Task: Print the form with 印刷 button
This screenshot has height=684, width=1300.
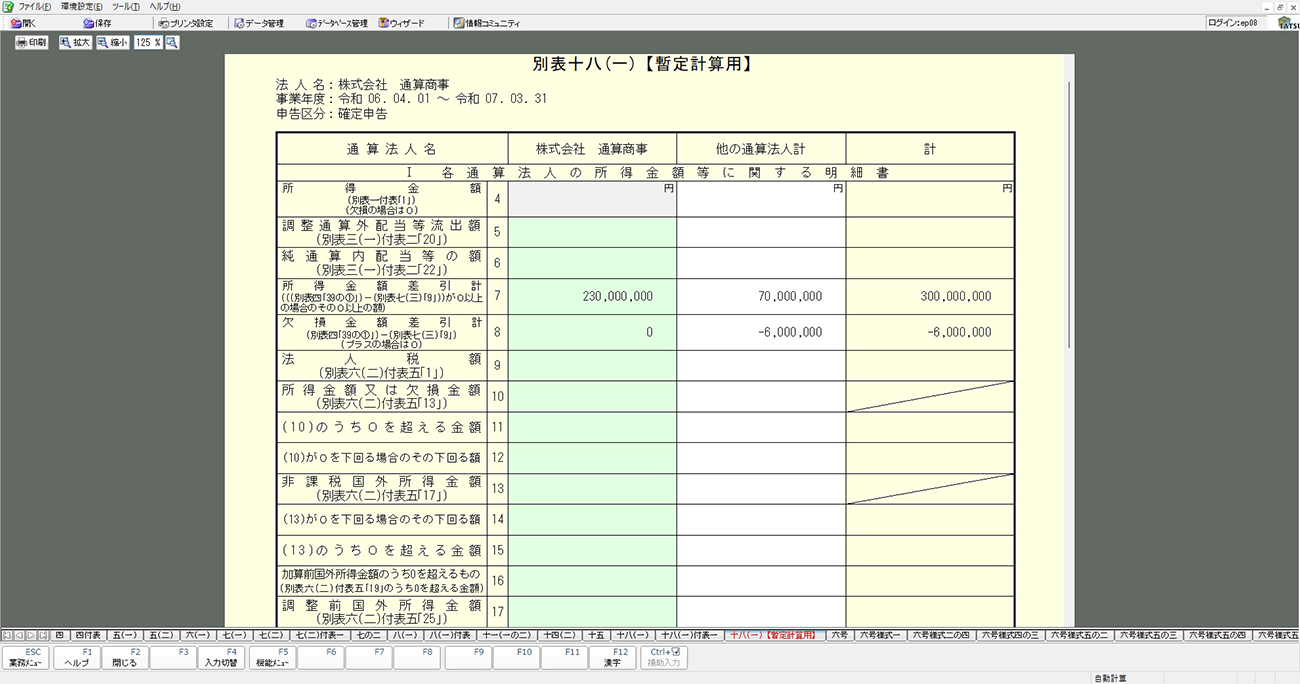Action: 31,43
